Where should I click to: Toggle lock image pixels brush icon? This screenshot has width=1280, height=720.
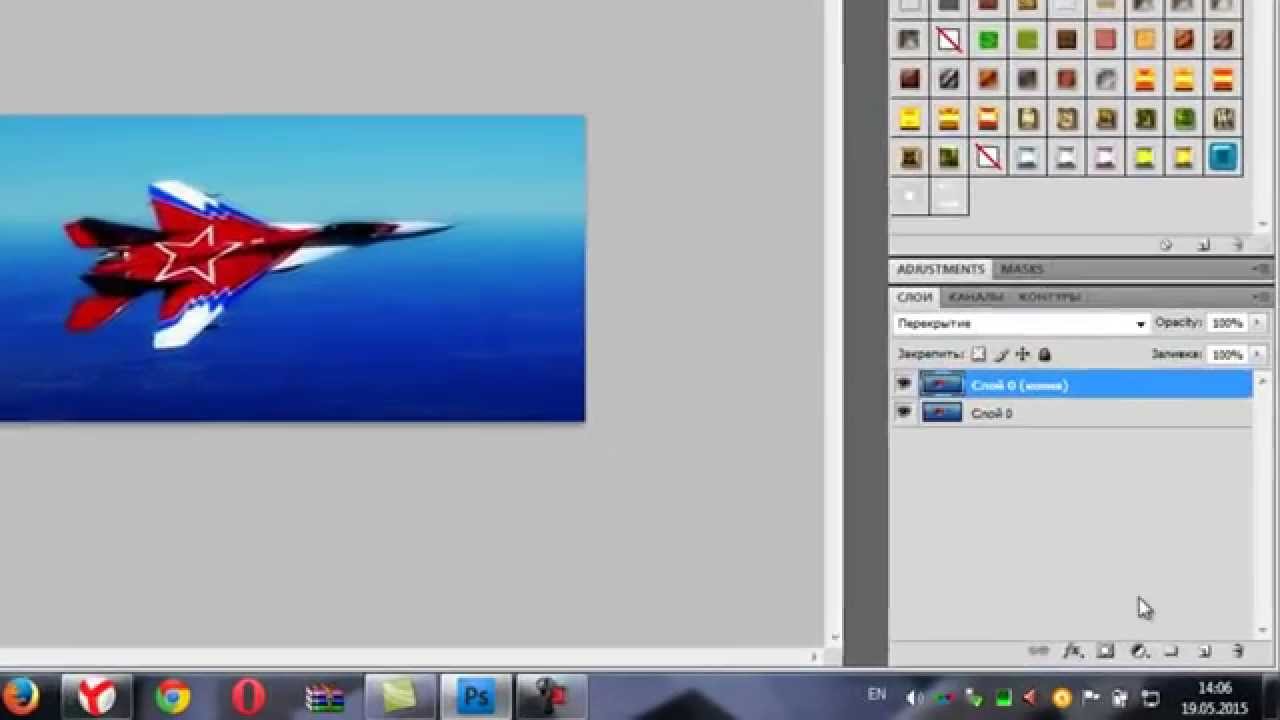click(x=1001, y=354)
